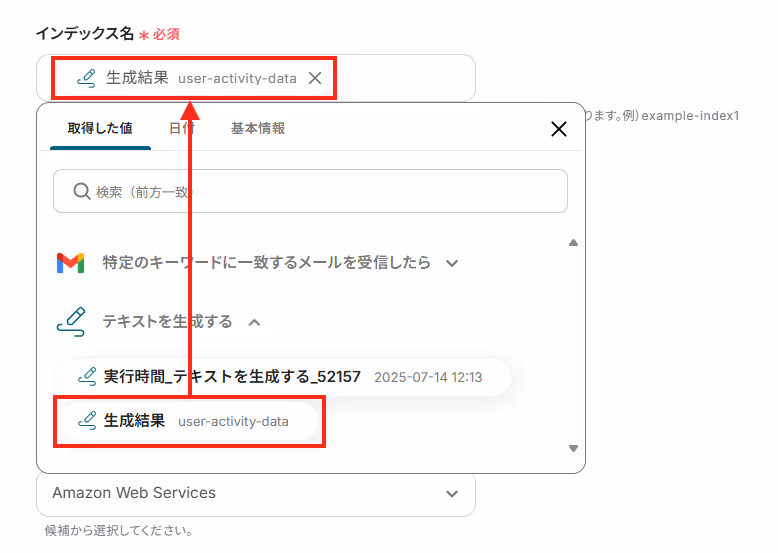Click the インデックス名 input field

pos(256,78)
